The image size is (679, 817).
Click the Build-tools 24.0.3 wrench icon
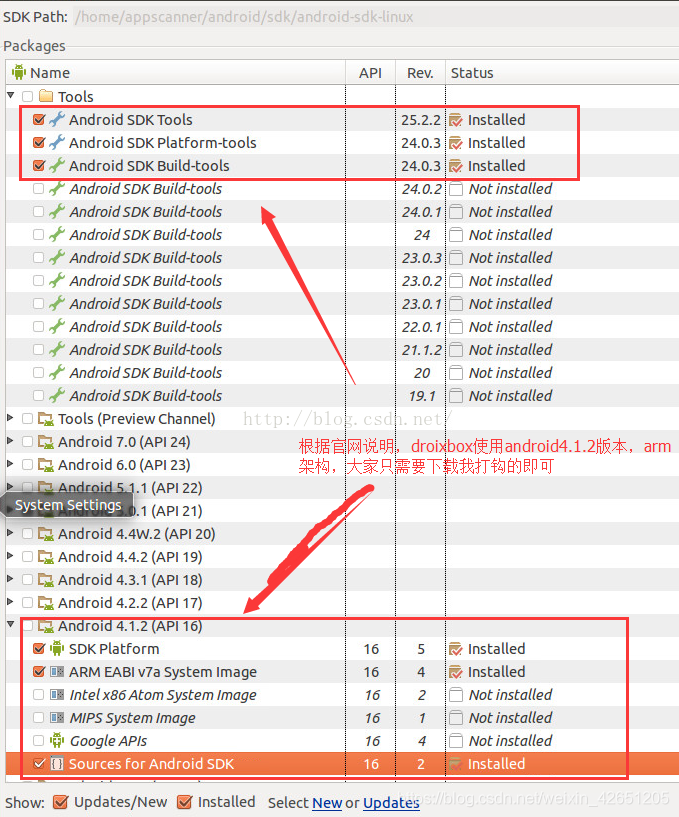point(57,165)
